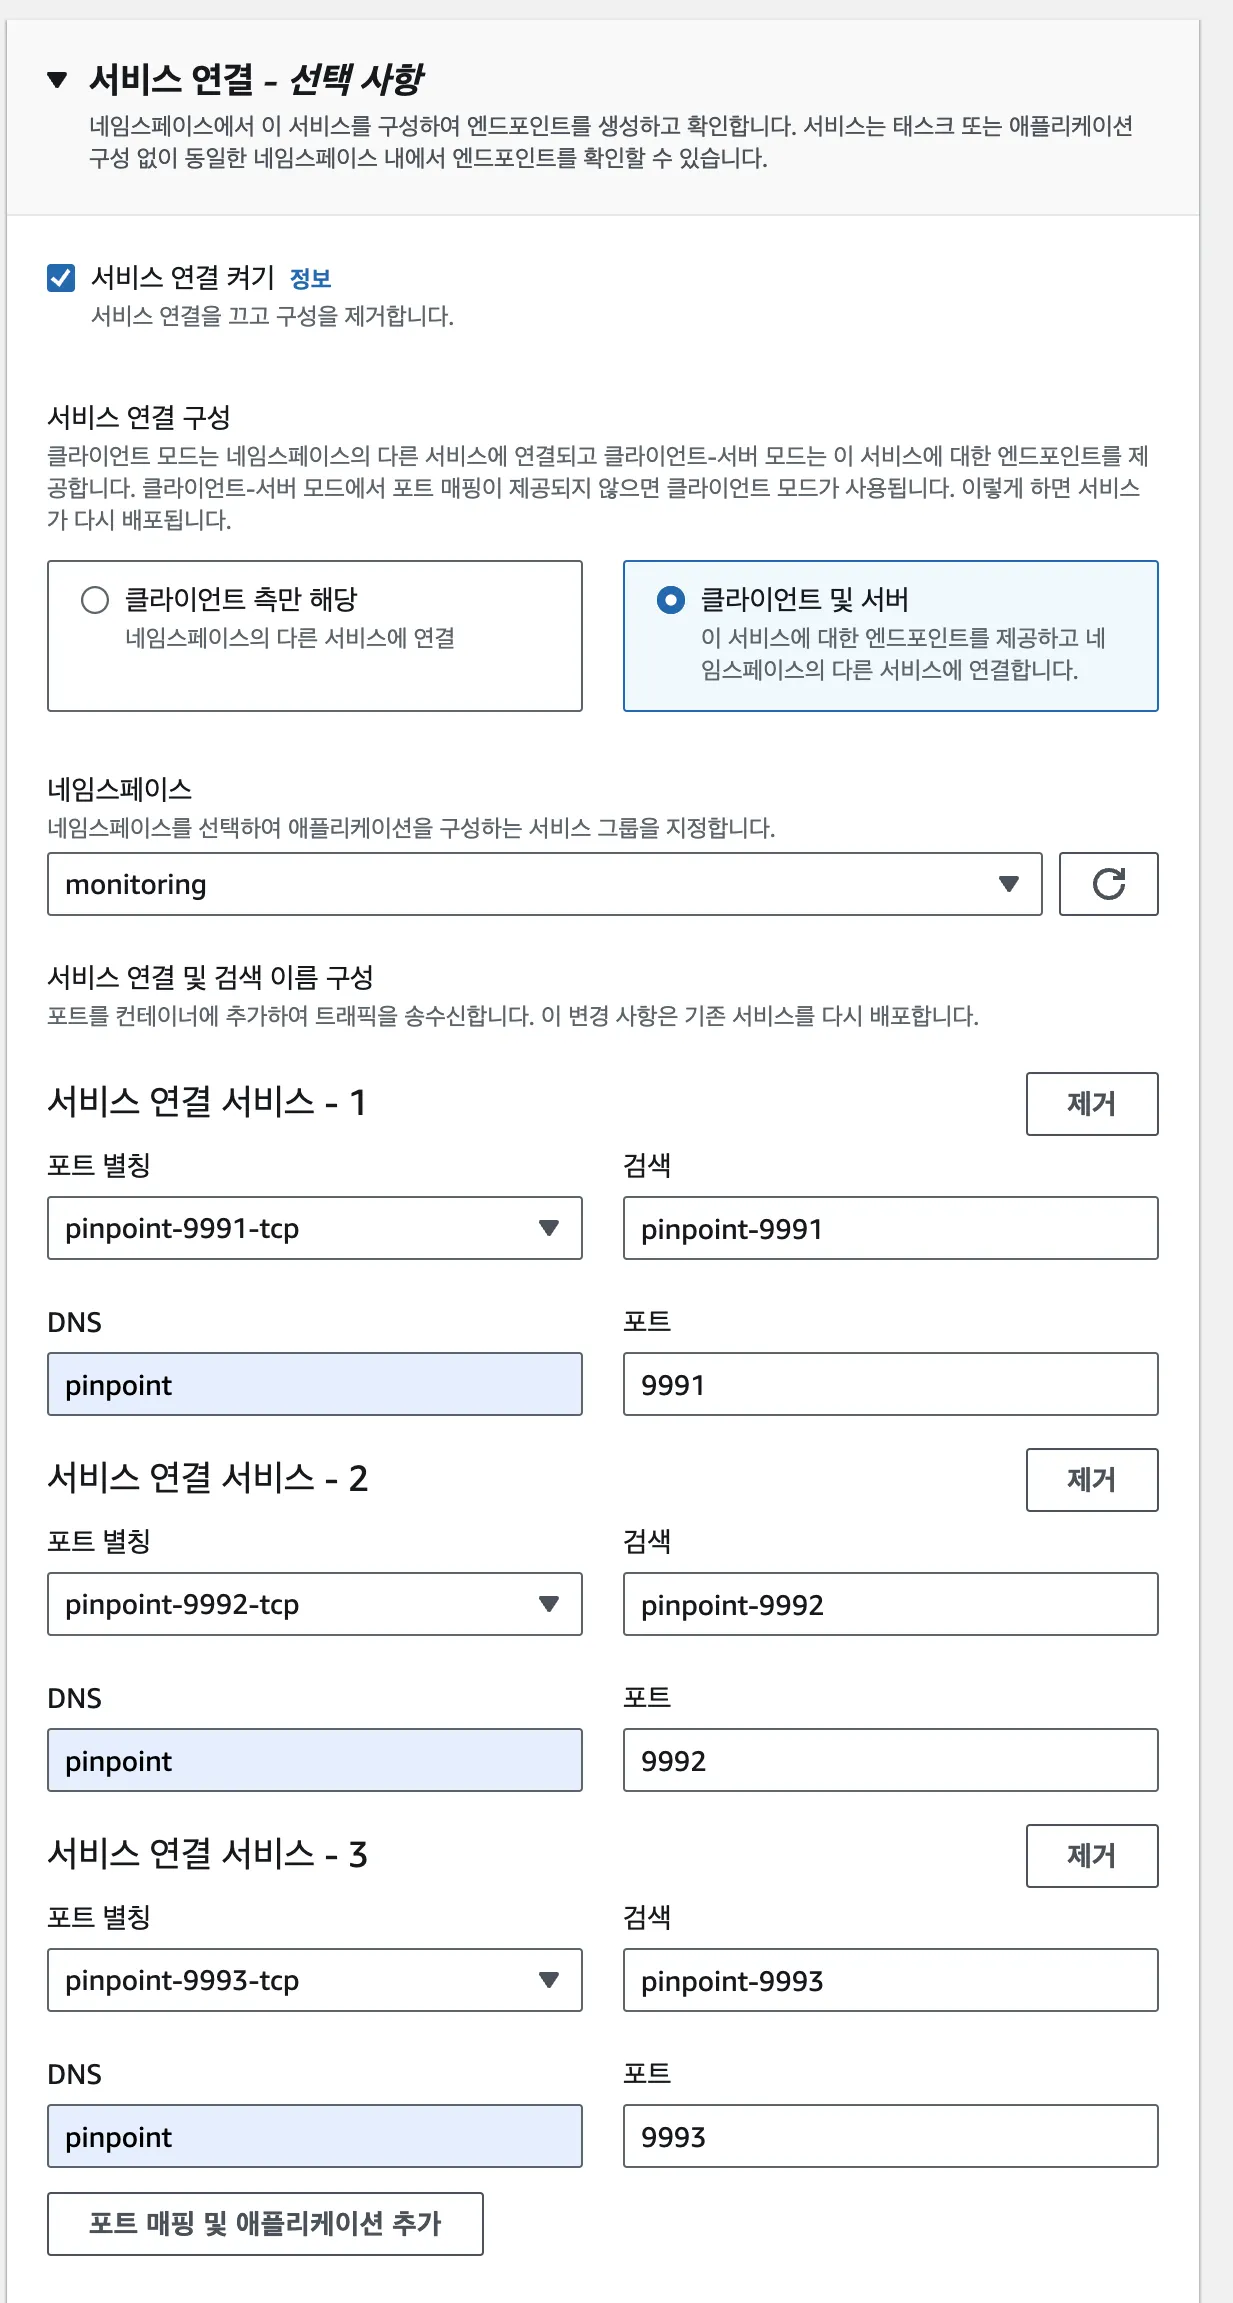Open the pinpoint-9993-tcp port alias dropdown
This screenshot has width=1233, height=2303.
click(314, 1980)
